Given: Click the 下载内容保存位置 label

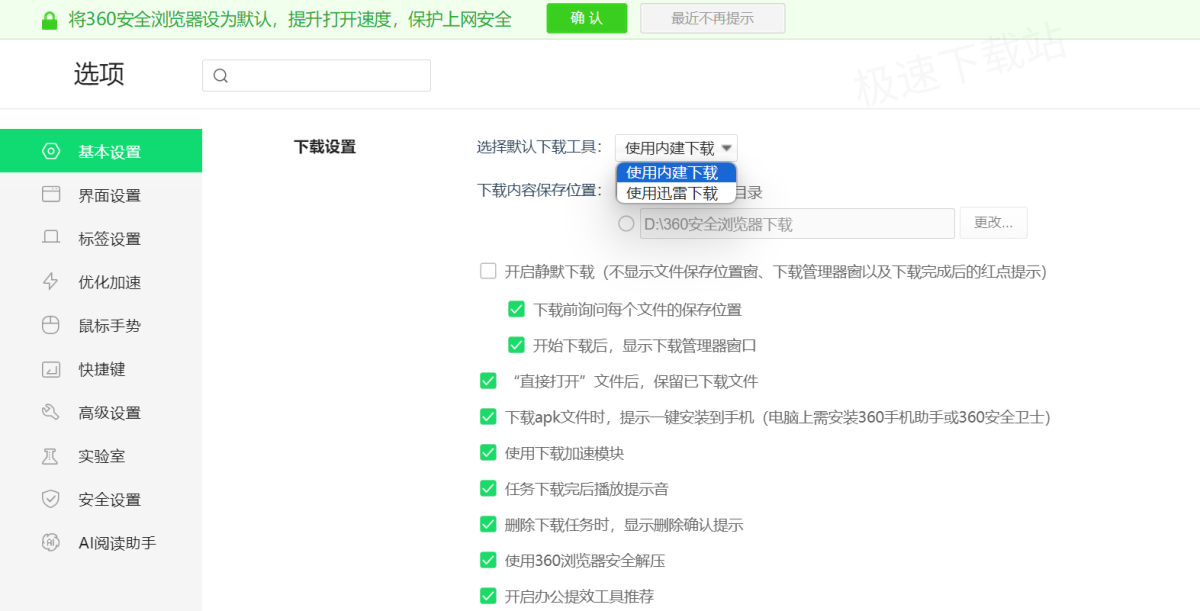Looking at the screenshot, I should point(540,191).
